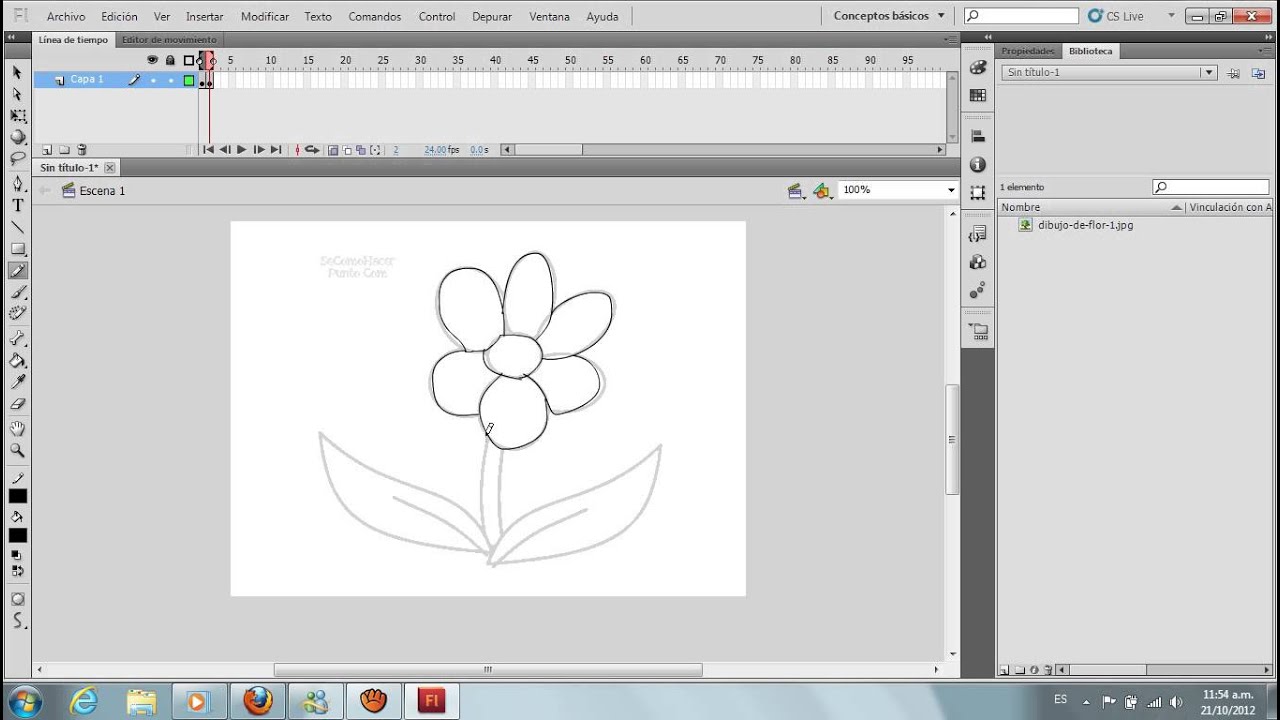Pick the Eraser tool
Viewport: 1280px width, 720px height.
click(x=17, y=404)
